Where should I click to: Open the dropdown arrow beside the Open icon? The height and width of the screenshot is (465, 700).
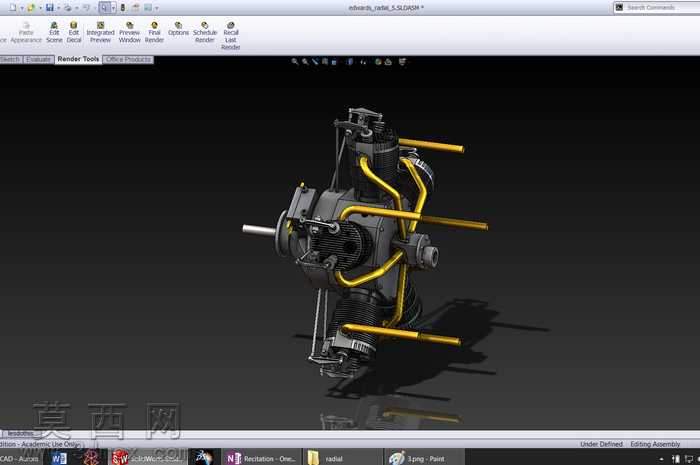pyautogui.click(x=40, y=8)
